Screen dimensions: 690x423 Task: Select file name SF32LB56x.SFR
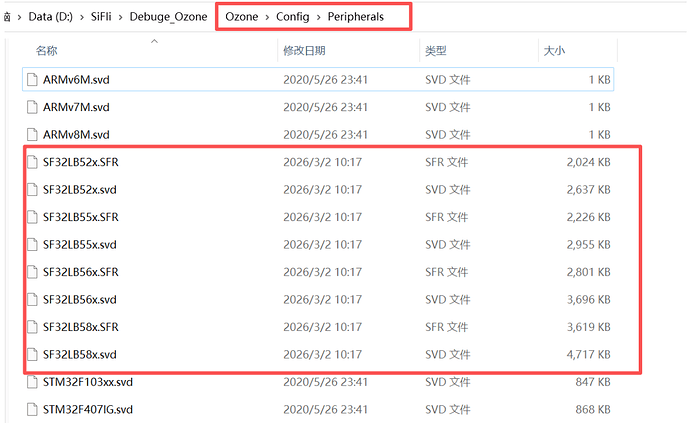click(81, 272)
